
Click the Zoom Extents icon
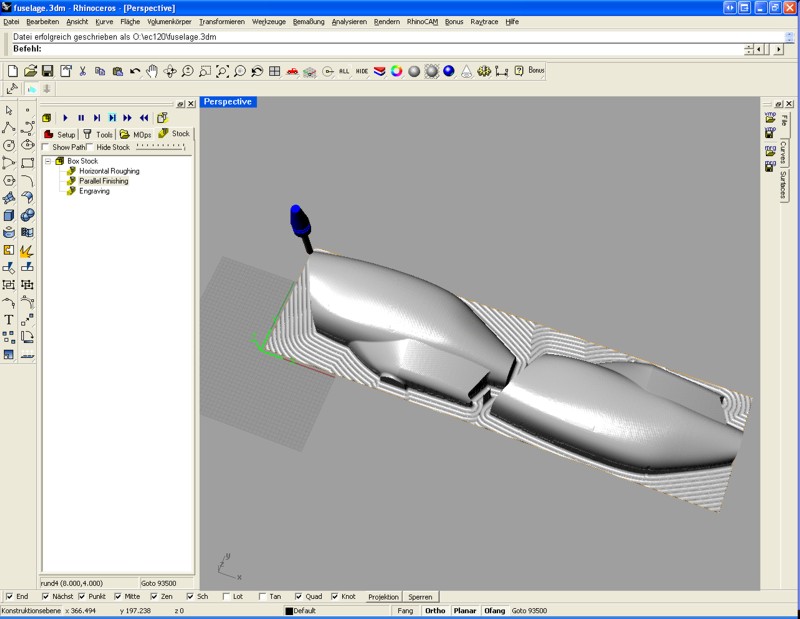point(222,71)
